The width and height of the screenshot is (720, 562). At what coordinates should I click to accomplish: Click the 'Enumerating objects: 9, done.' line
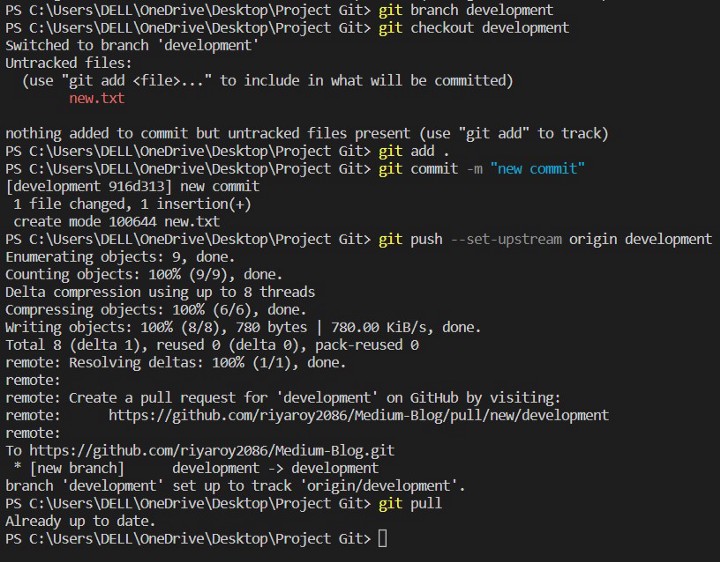point(120,257)
